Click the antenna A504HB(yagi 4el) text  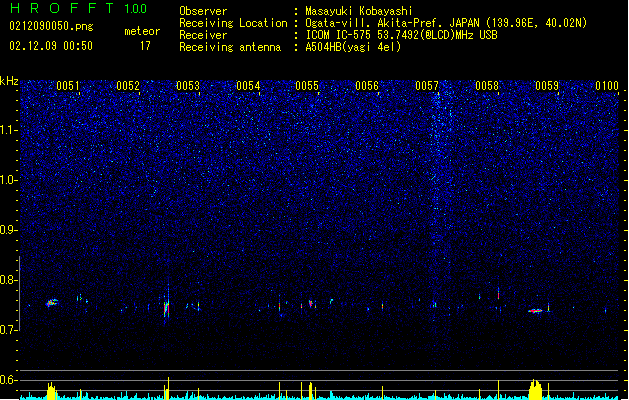[x=353, y=47]
